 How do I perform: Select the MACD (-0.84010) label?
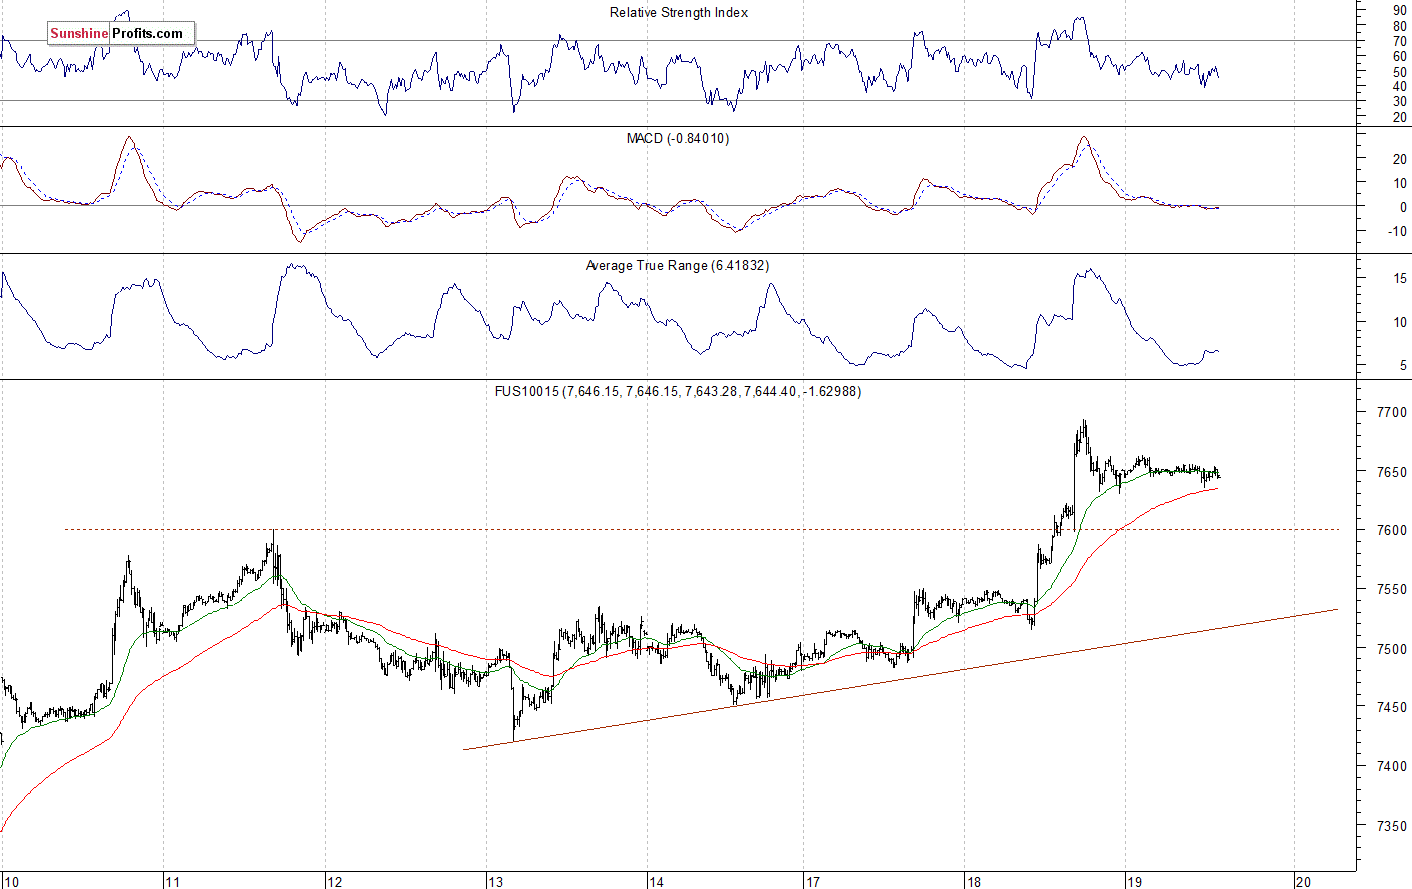[678, 139]
